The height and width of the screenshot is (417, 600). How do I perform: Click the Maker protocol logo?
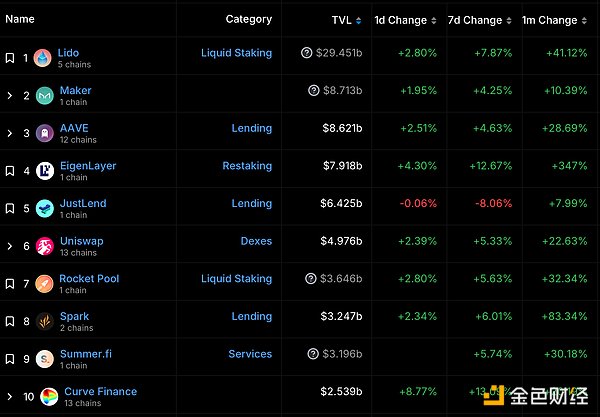43,96
